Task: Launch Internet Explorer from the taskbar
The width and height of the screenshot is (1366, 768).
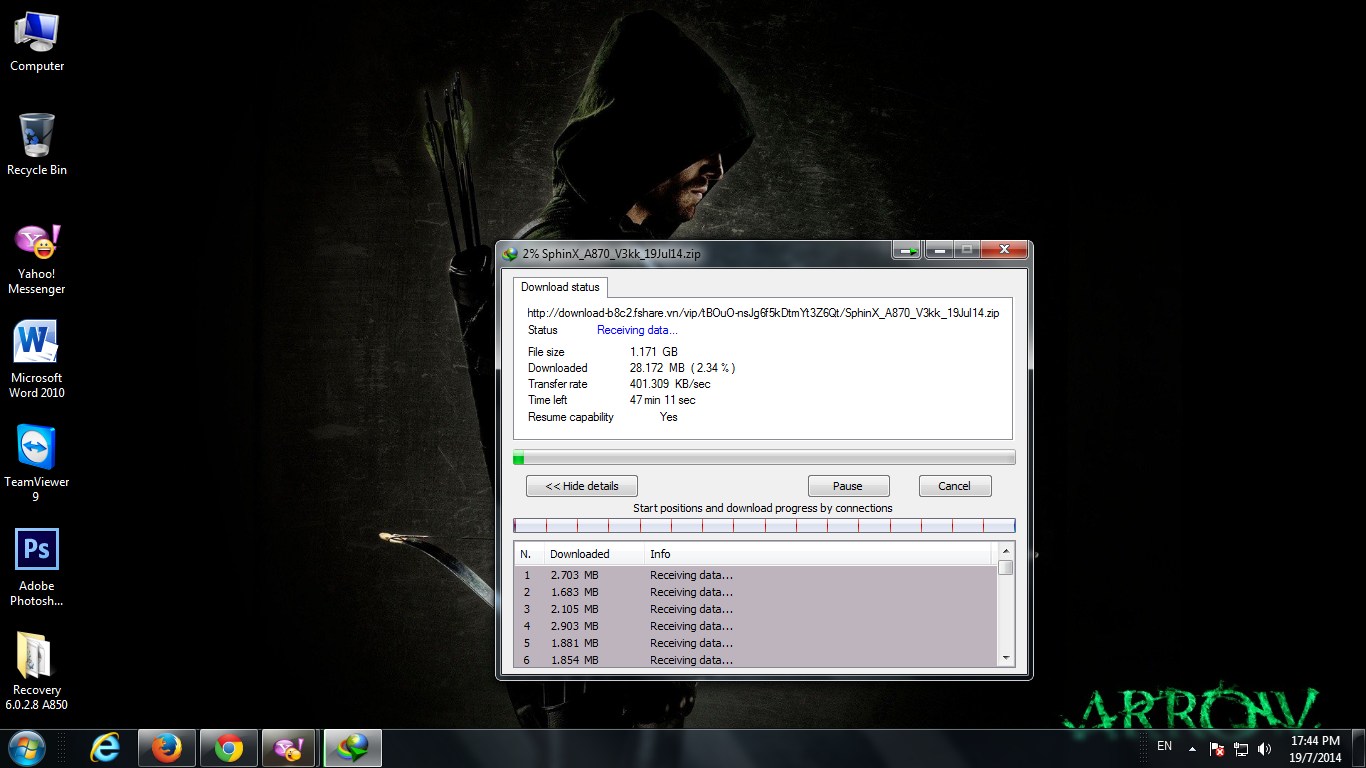Action: click(104, 748)
